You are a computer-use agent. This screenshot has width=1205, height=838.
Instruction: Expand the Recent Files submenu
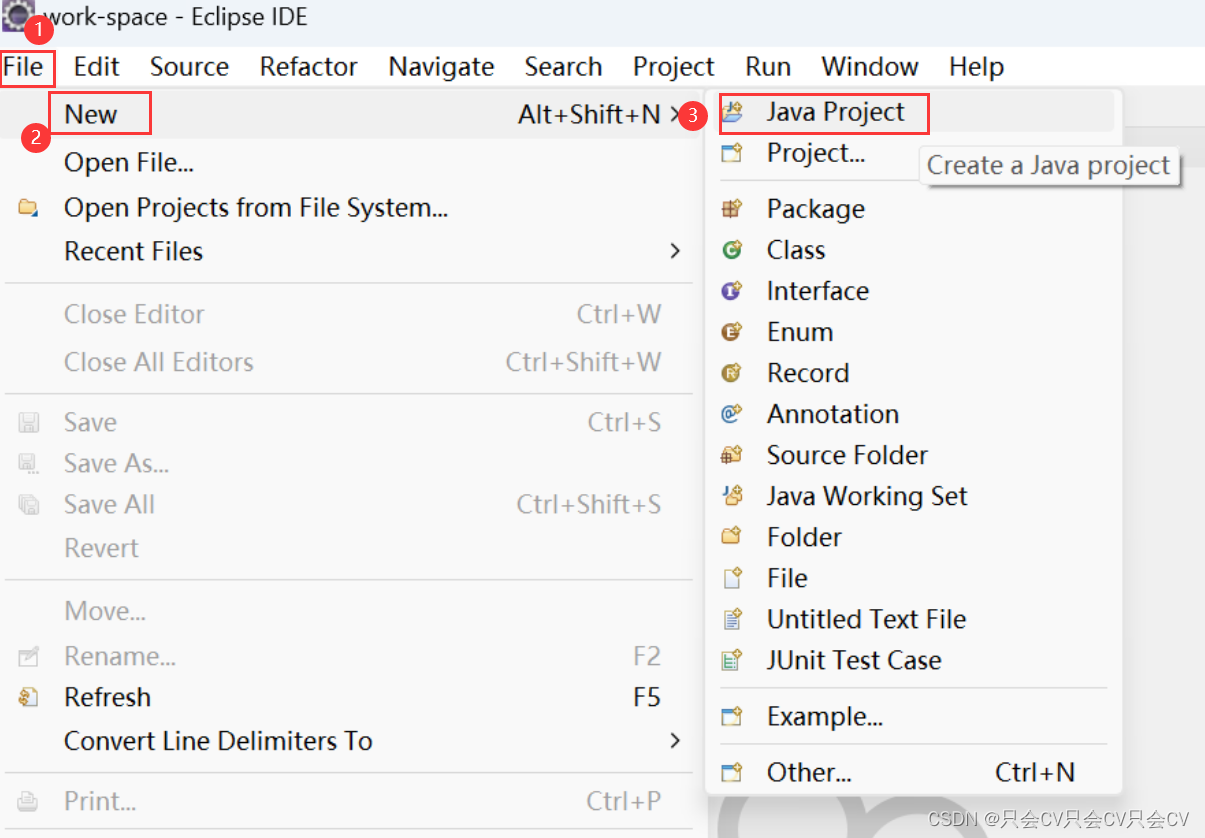coord(133,251)
